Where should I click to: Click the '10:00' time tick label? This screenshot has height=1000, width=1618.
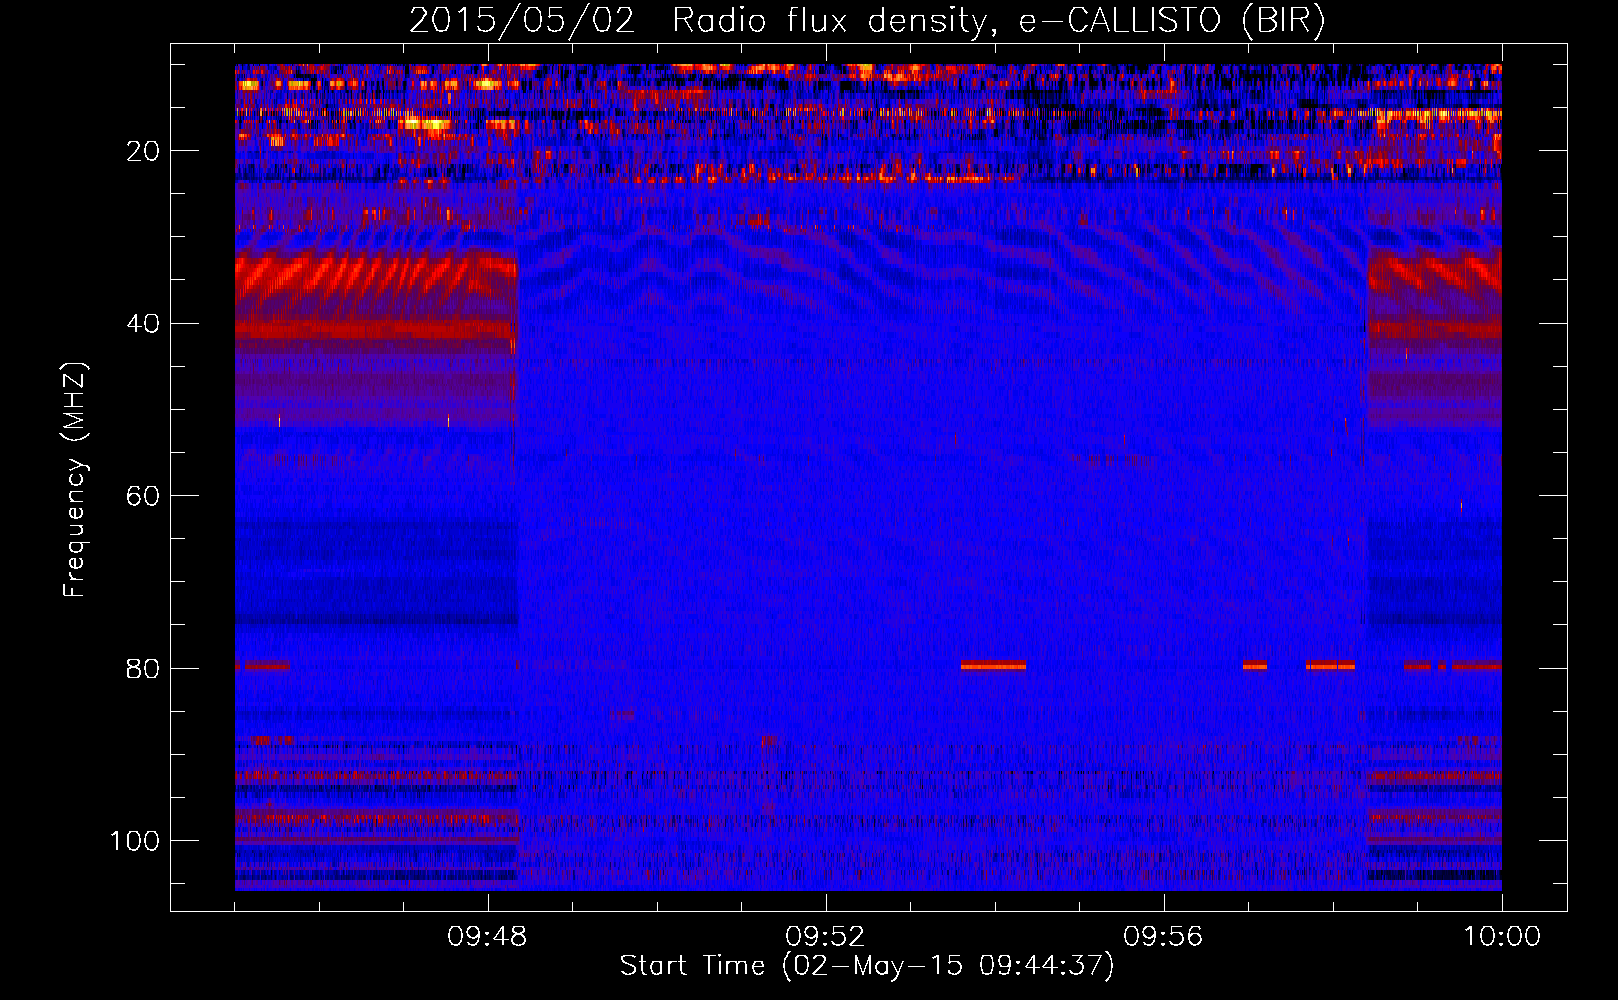click(x=1502, y=937)
